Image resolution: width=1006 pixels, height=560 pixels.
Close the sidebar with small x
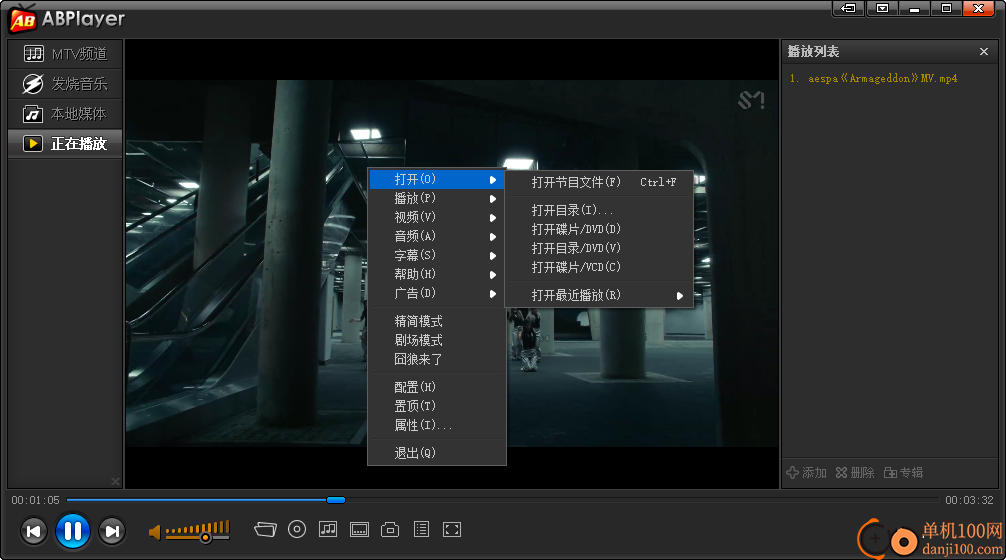115,481
